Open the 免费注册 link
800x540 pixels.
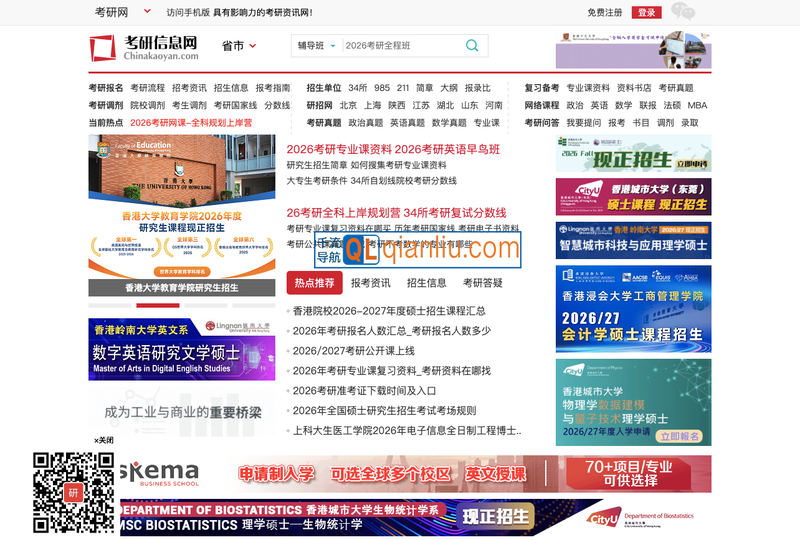(x=605, y=12)
